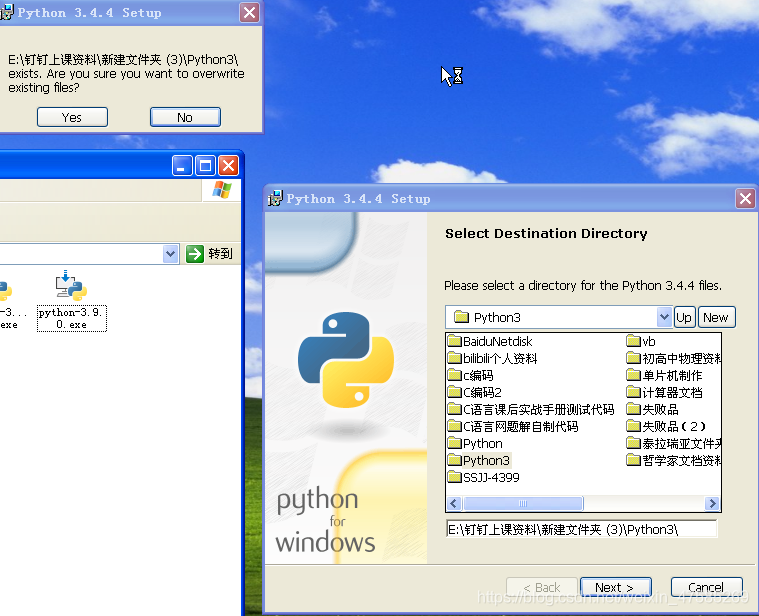The height and width of the screenshot is (616, 759).
Task: Create a new folder with New button
Action: [716, 317]
